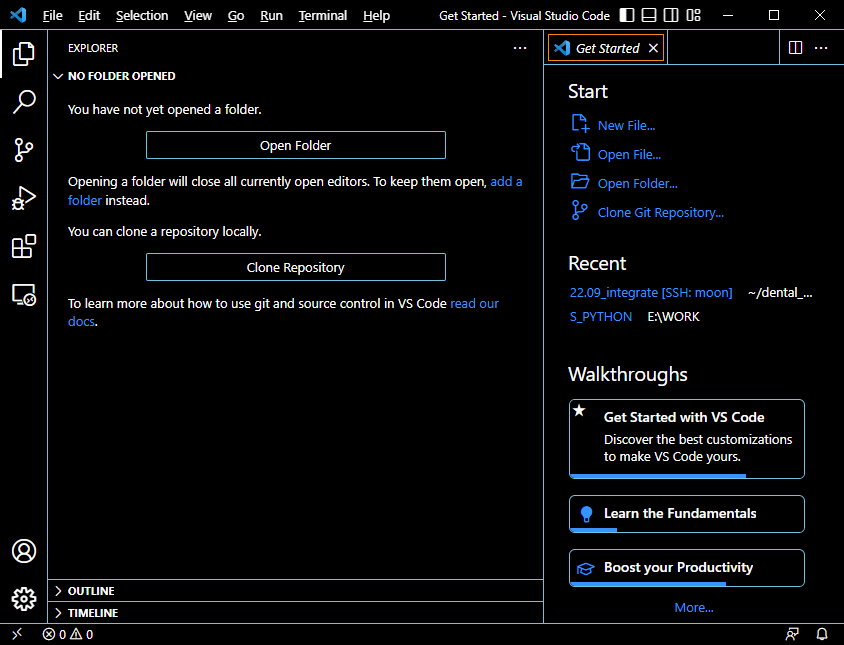The width and height of the screenshot is (844, 645).
Task: Click the lightbulb icon on Learn the Fundamentals
Action: [586, 514]
